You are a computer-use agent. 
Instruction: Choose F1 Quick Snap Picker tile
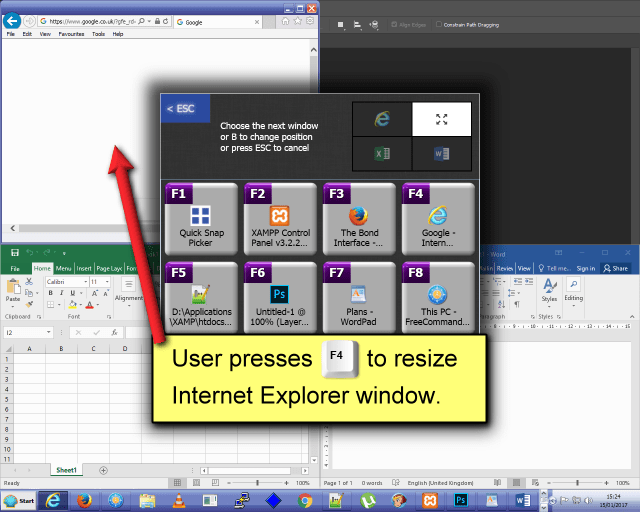coord(201,218)
